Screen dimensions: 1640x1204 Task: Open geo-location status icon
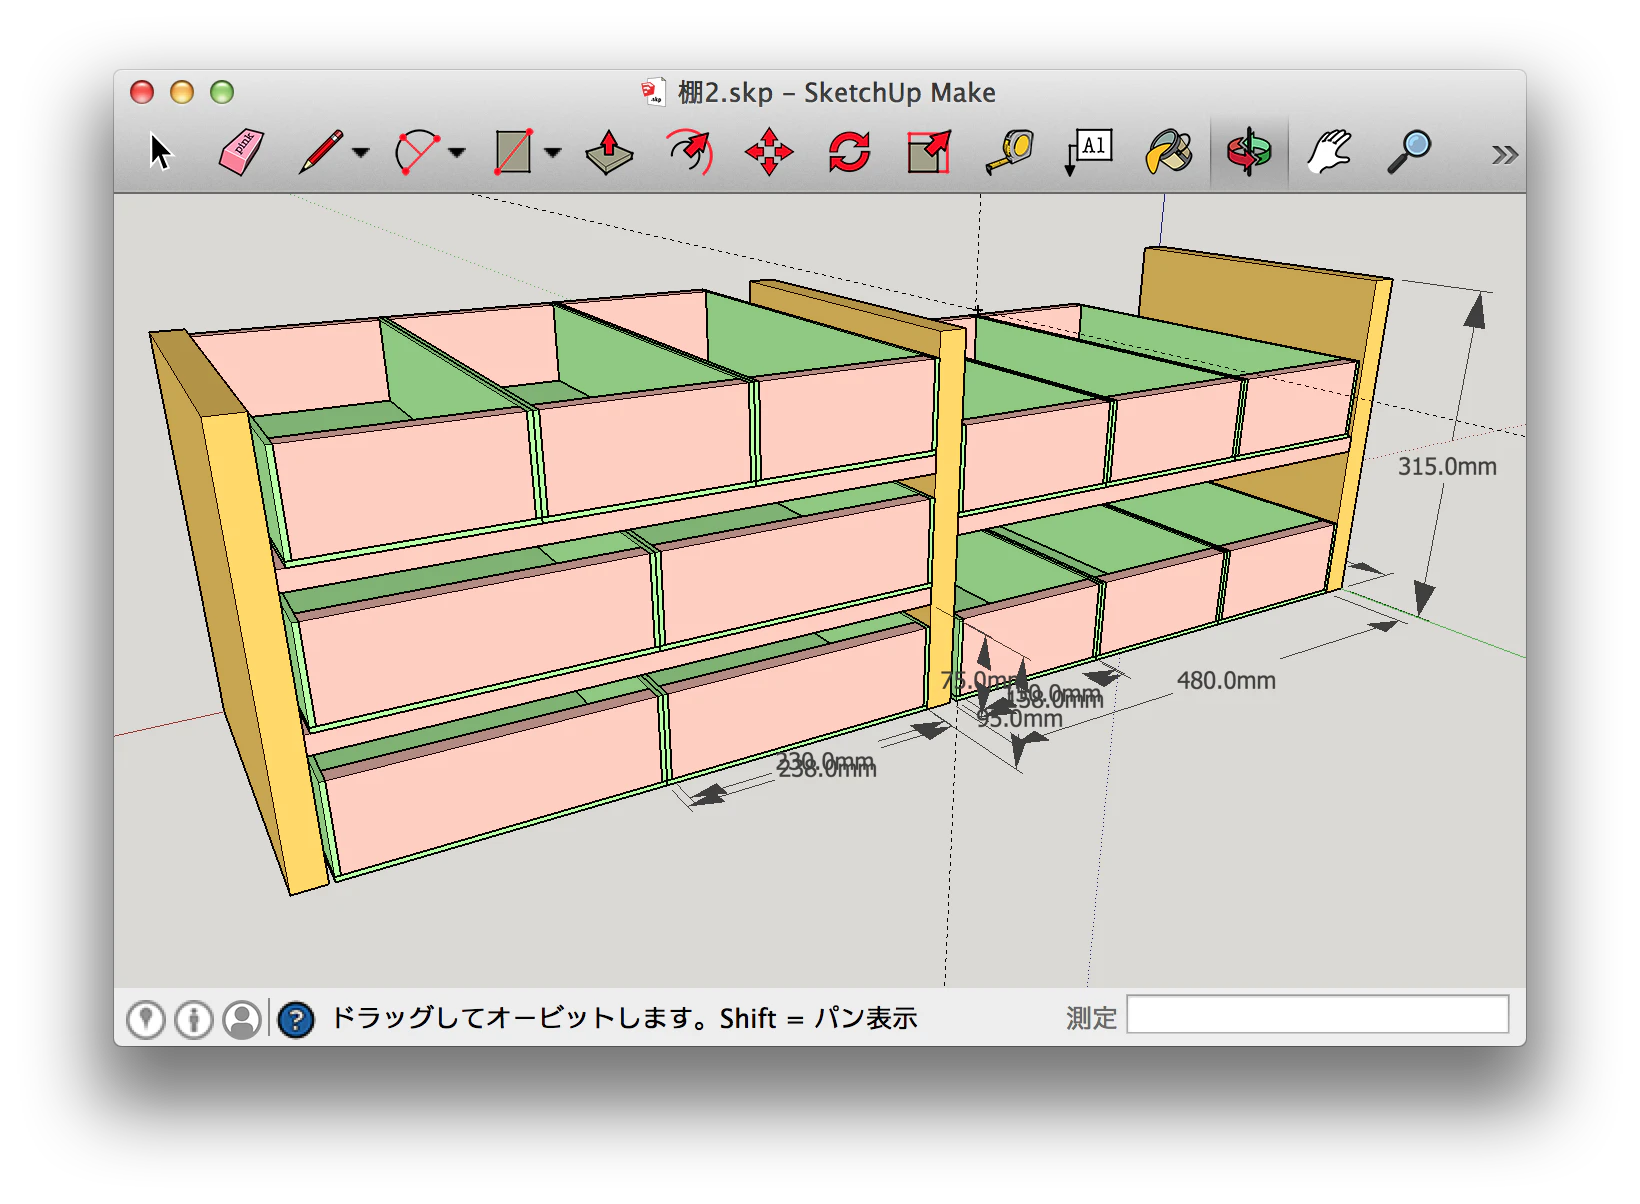146,1019
